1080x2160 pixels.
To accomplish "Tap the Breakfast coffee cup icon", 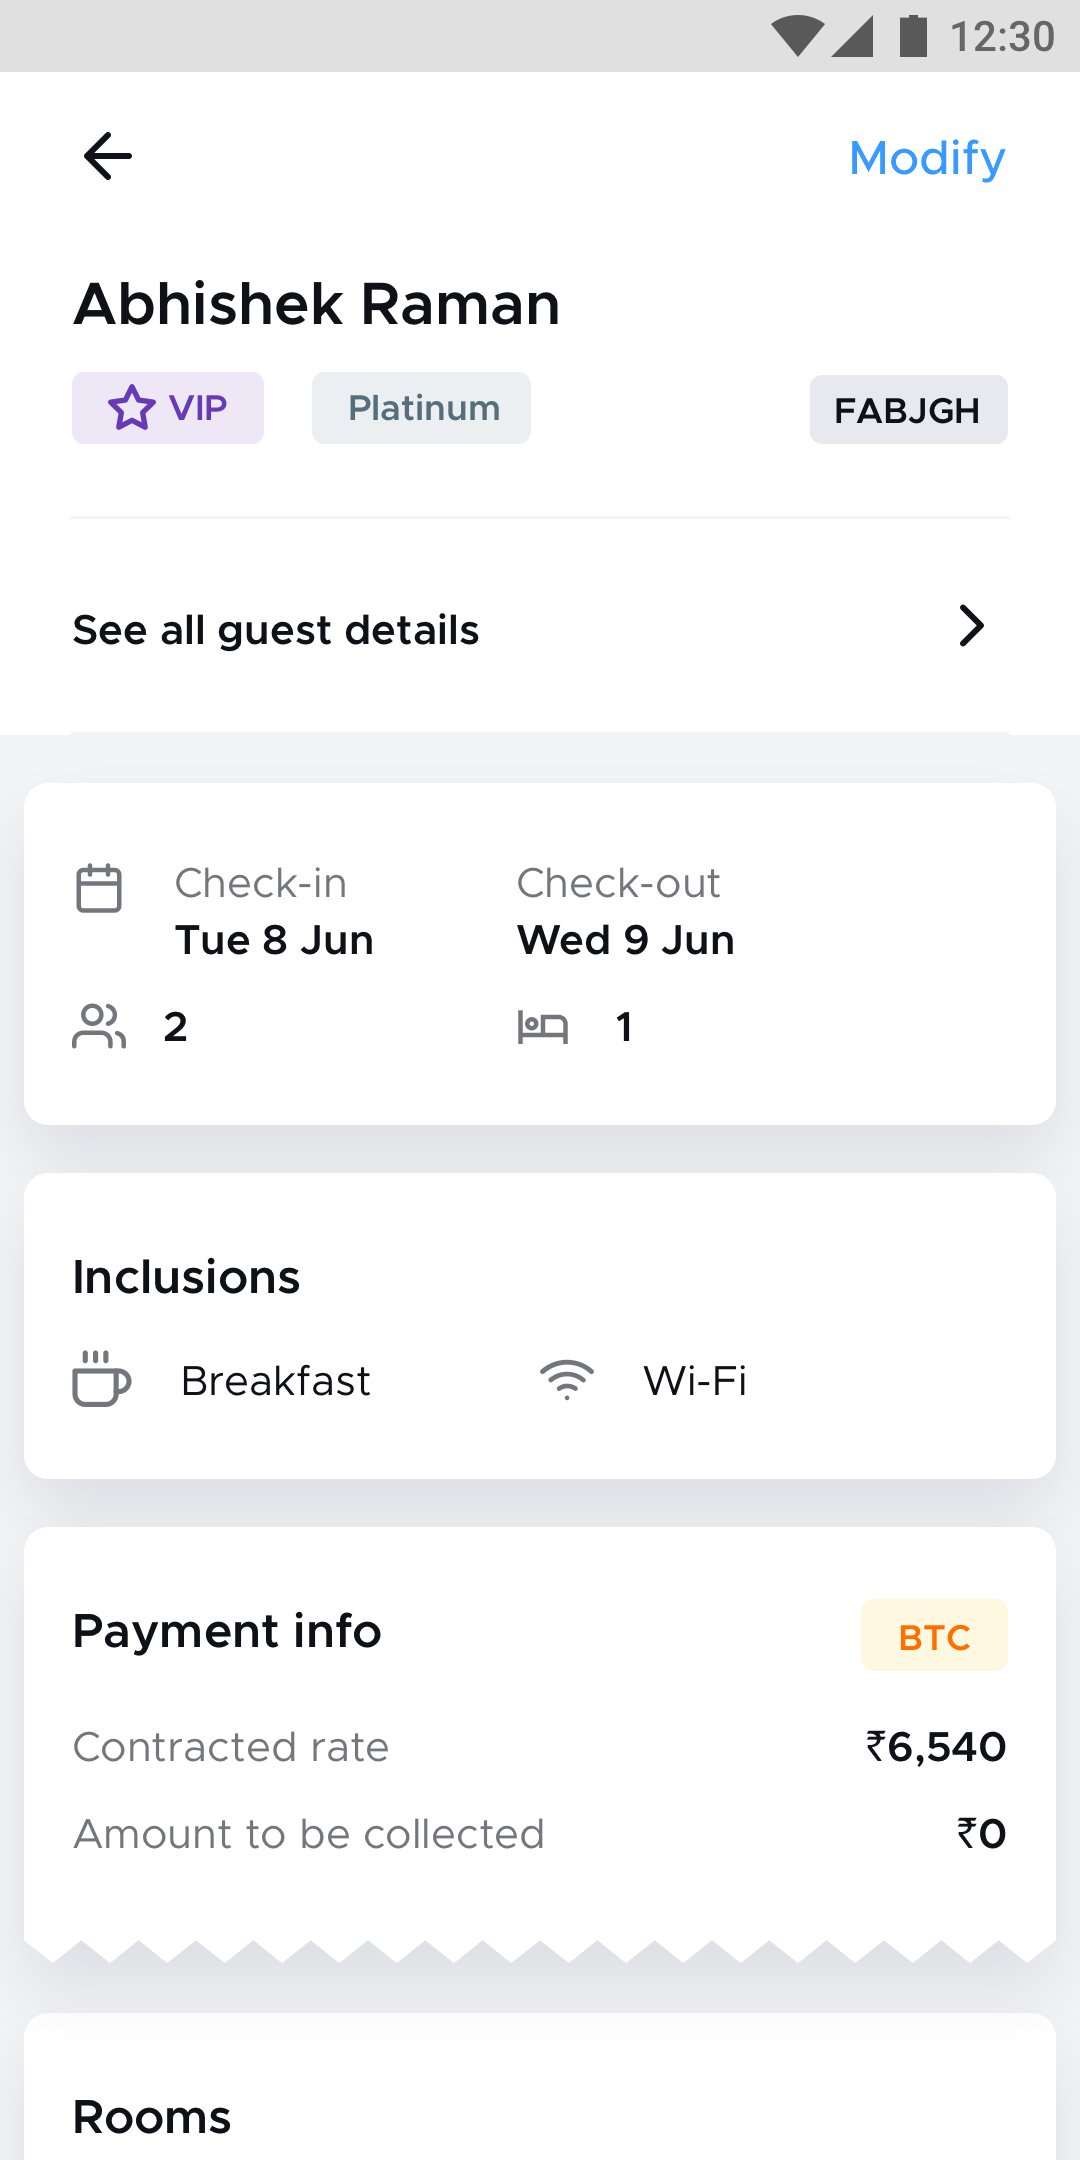I will click(x=101, y=1380).
